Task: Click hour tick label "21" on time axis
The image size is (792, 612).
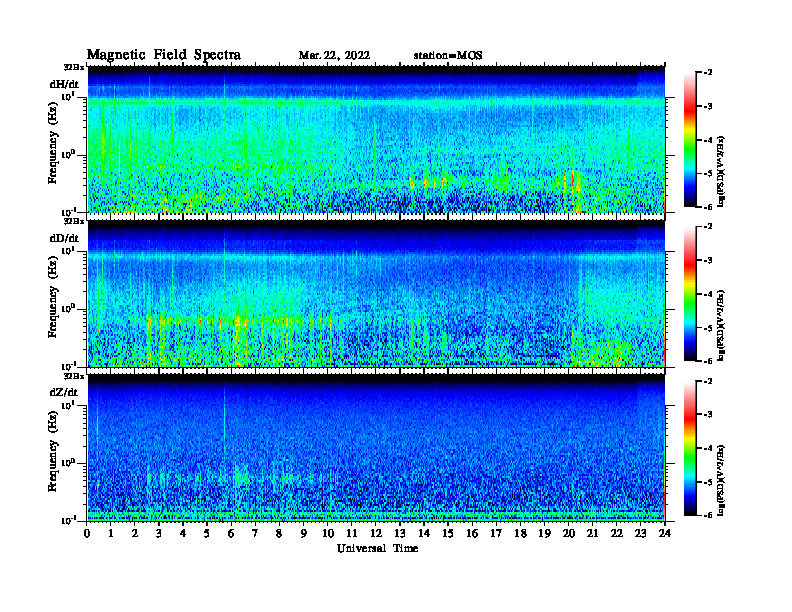Action: click(x=592, y=533)
